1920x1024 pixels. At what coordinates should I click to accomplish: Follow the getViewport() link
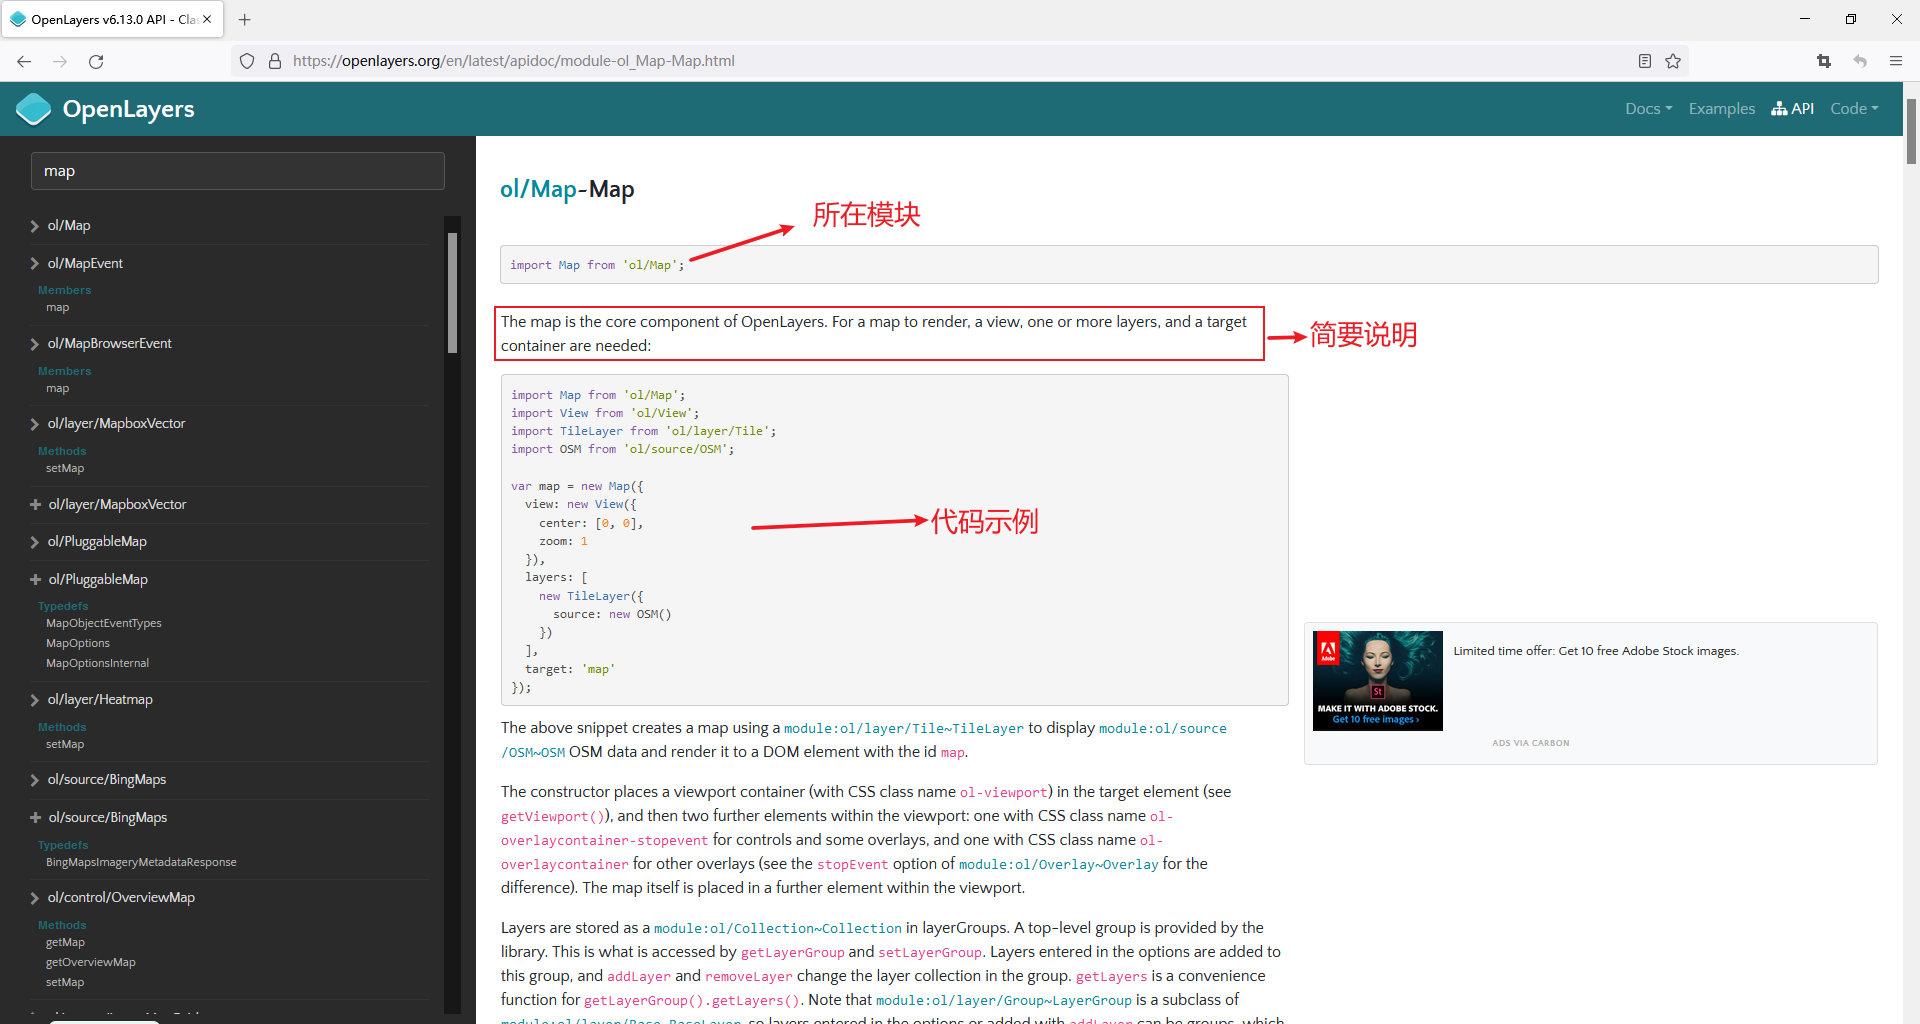coord(553,816)
